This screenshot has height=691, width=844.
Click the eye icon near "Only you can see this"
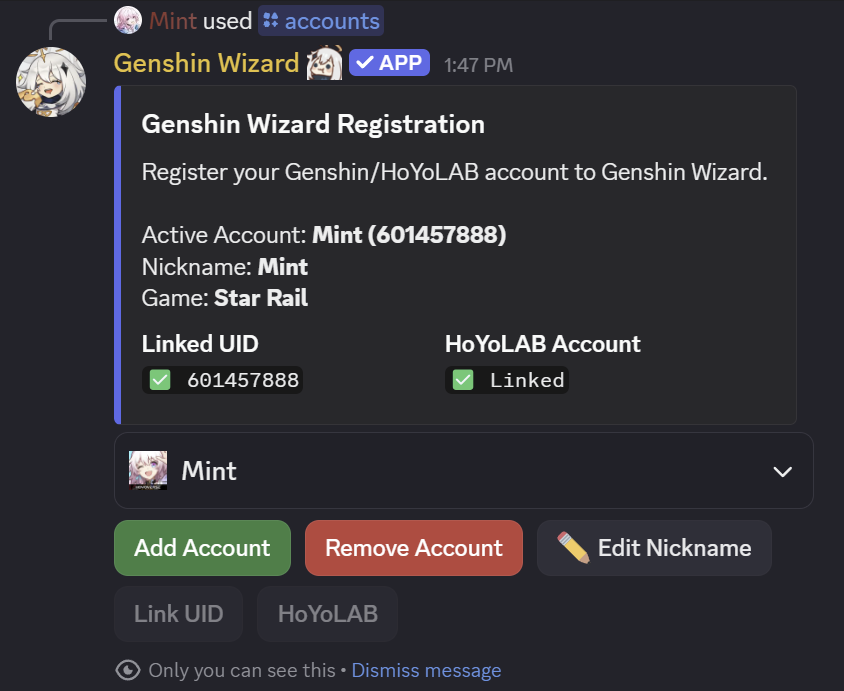(128, 670)
